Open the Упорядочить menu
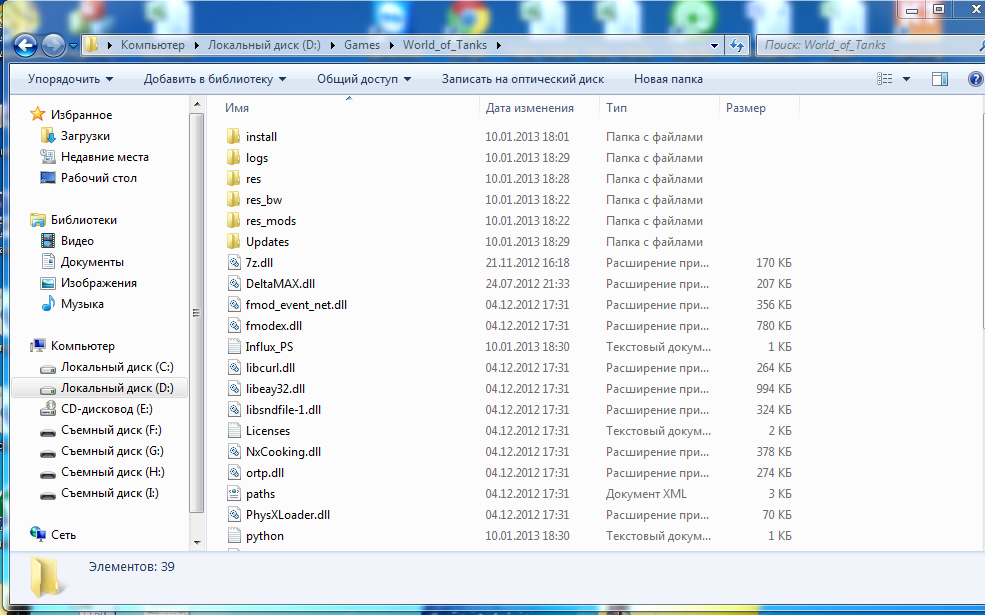 point(70,79)
